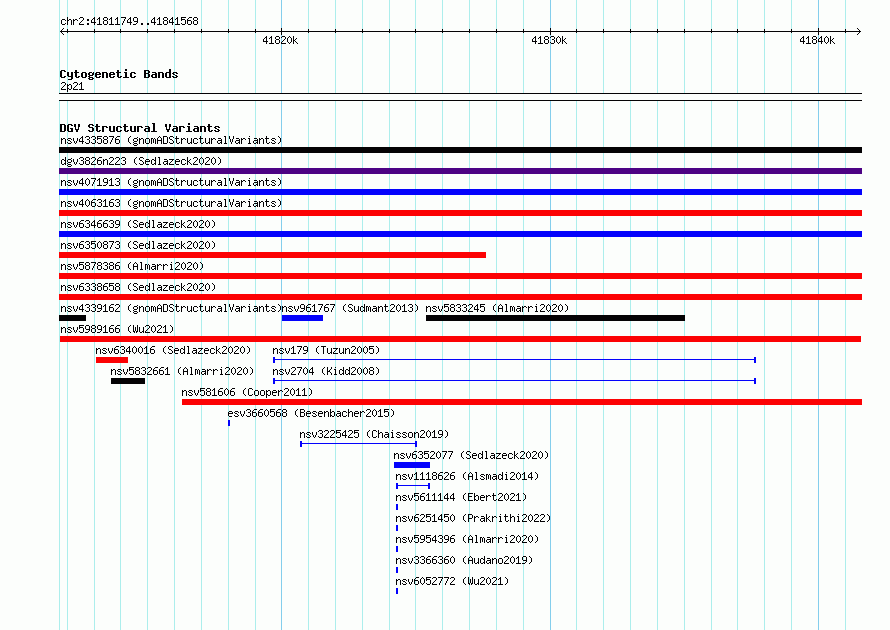
Task: Click nsv5989166 Wu2021 label
Action: click(117, 329)
